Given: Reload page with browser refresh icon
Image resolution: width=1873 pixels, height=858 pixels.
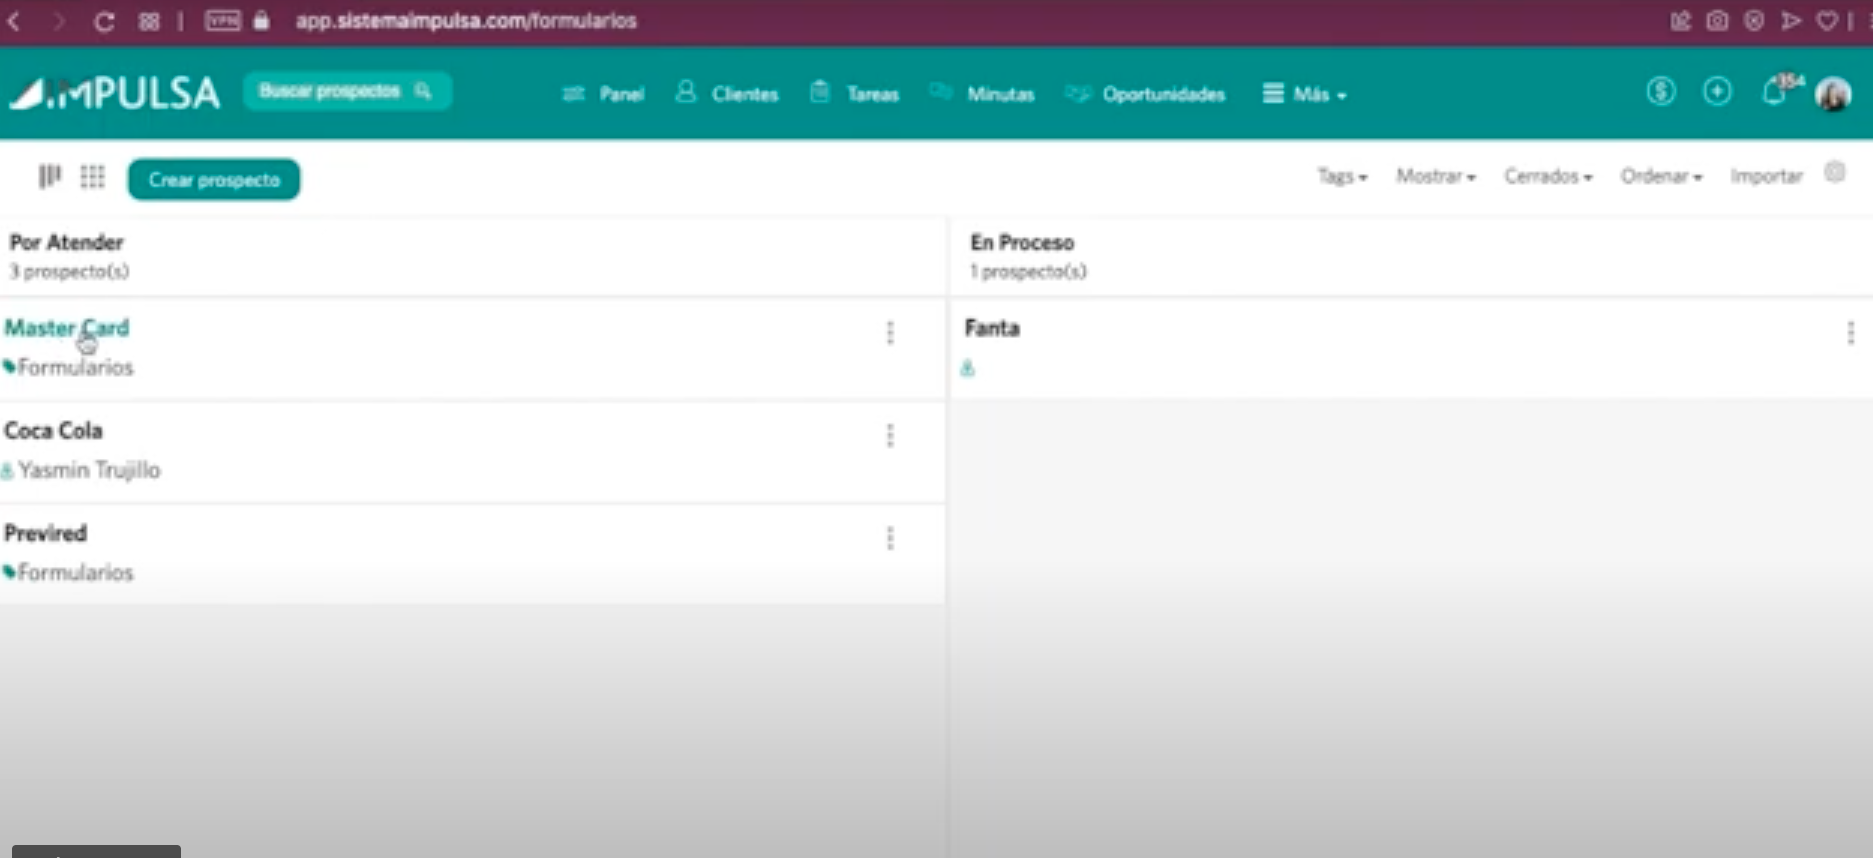Looking at the screenshot, I should coord(104,21).
